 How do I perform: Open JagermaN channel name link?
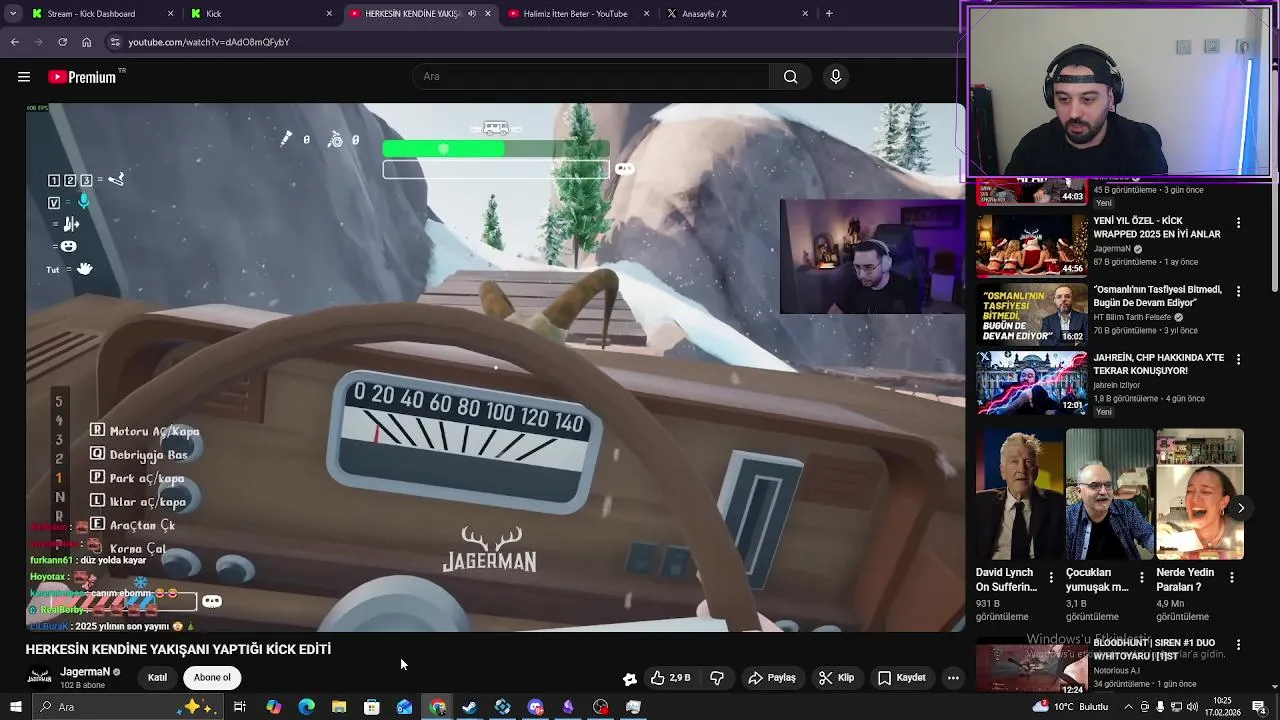pyautogui.click(x=85, y=672)
